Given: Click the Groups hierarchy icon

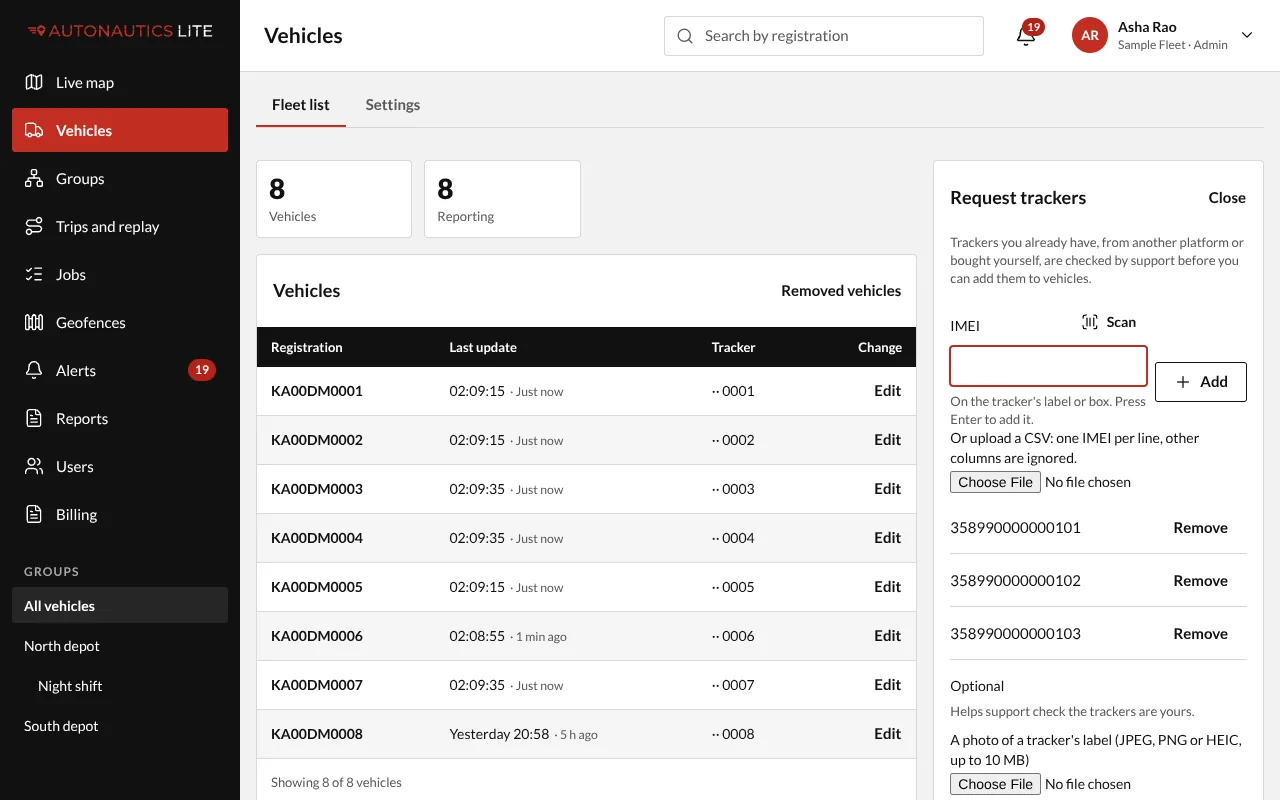Looking at the screenshot, I should pos(34,178).
